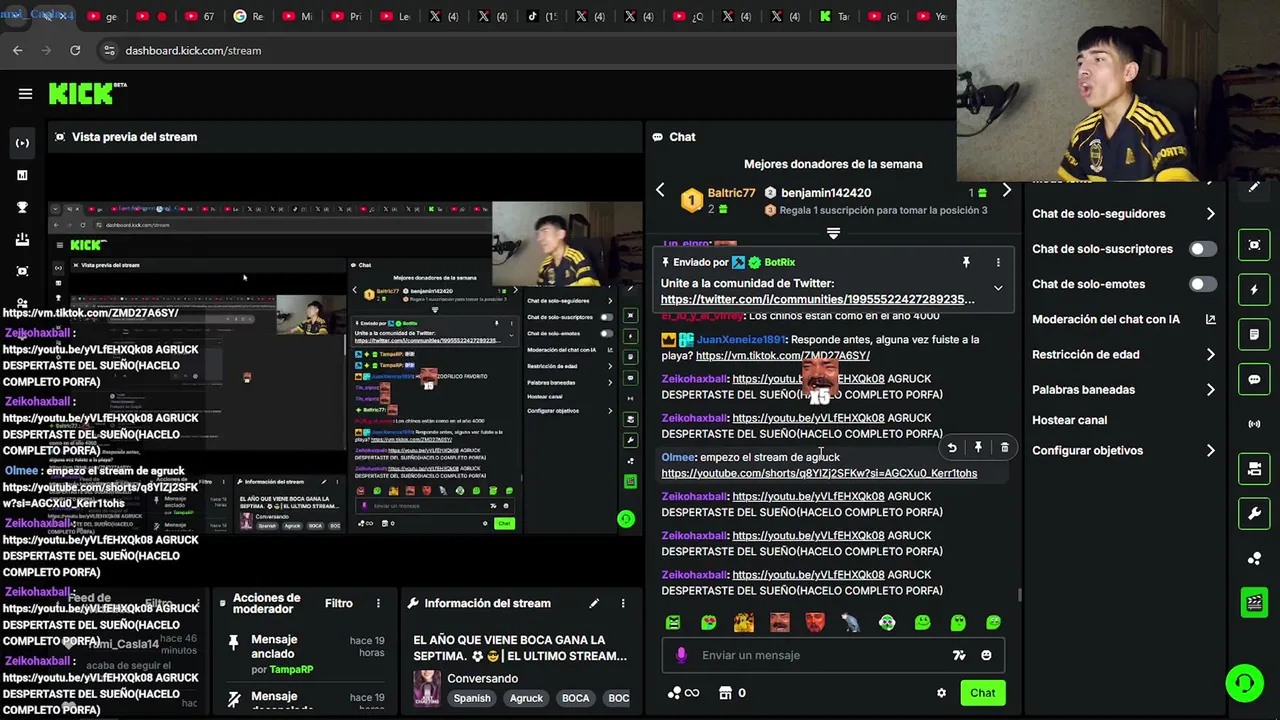Open chat settings gear icon

click(941, 693)
